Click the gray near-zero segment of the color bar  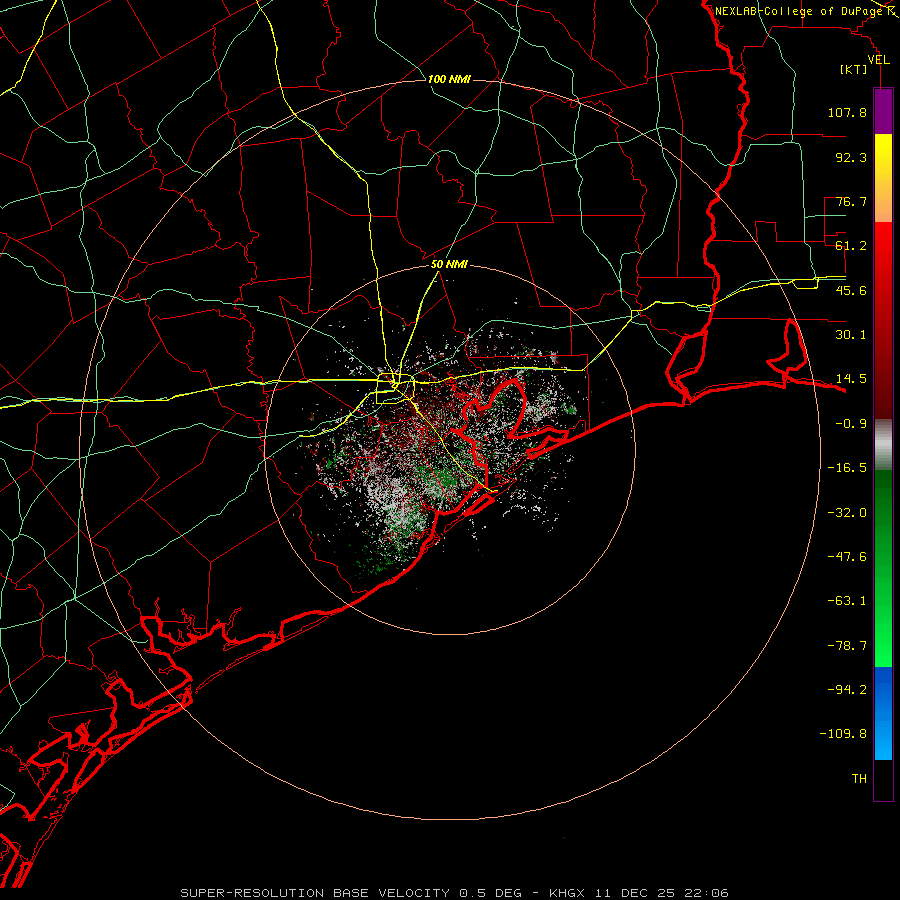[883, 445]
